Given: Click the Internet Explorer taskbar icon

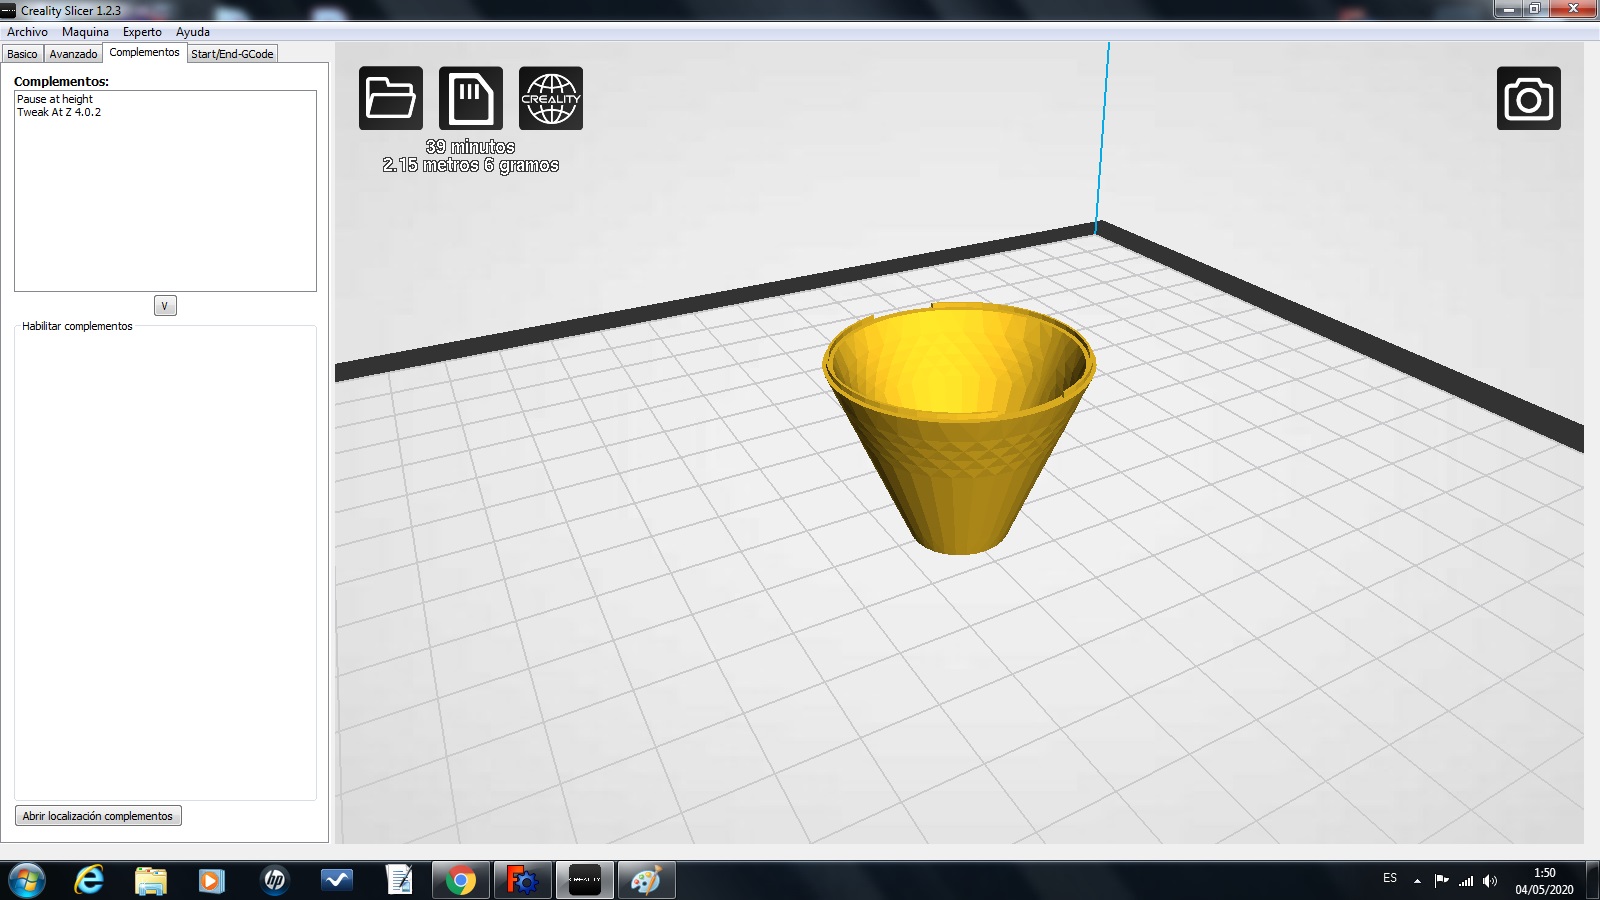Looking at the screenshot, I should pyautogui.click(x=89, y=880).
